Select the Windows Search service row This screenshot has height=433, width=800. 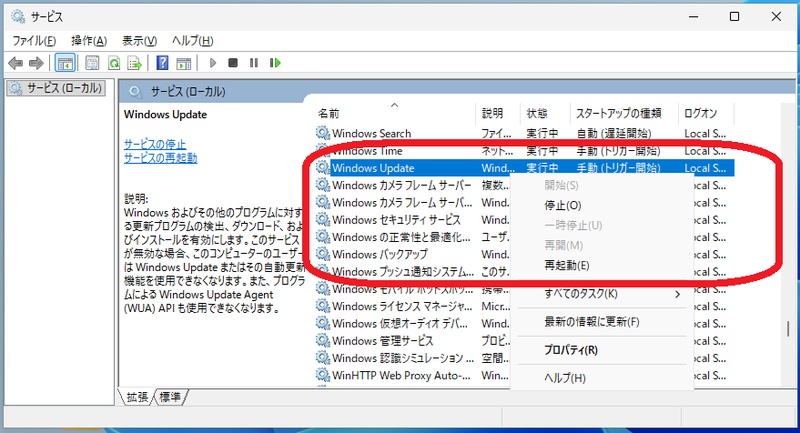524,133
